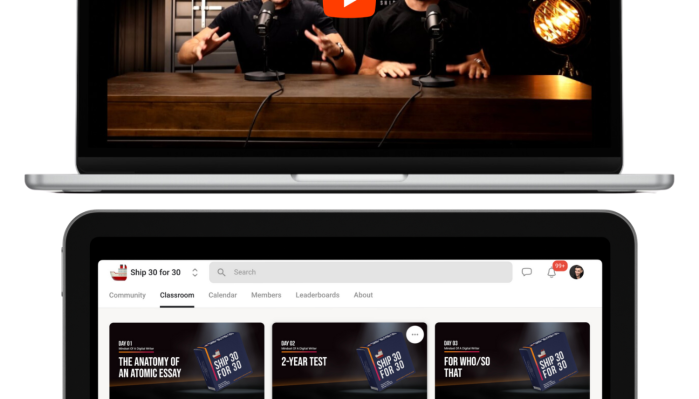
Task: Select the Classroom tab
Action: pos(177,295)
